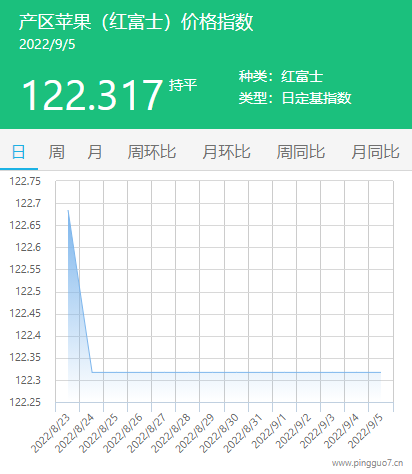Viewport: 412px width, 474px height.
Task: Click the 产区苹果（红富士）价格指数 title
Action: [x=136, y=22]
